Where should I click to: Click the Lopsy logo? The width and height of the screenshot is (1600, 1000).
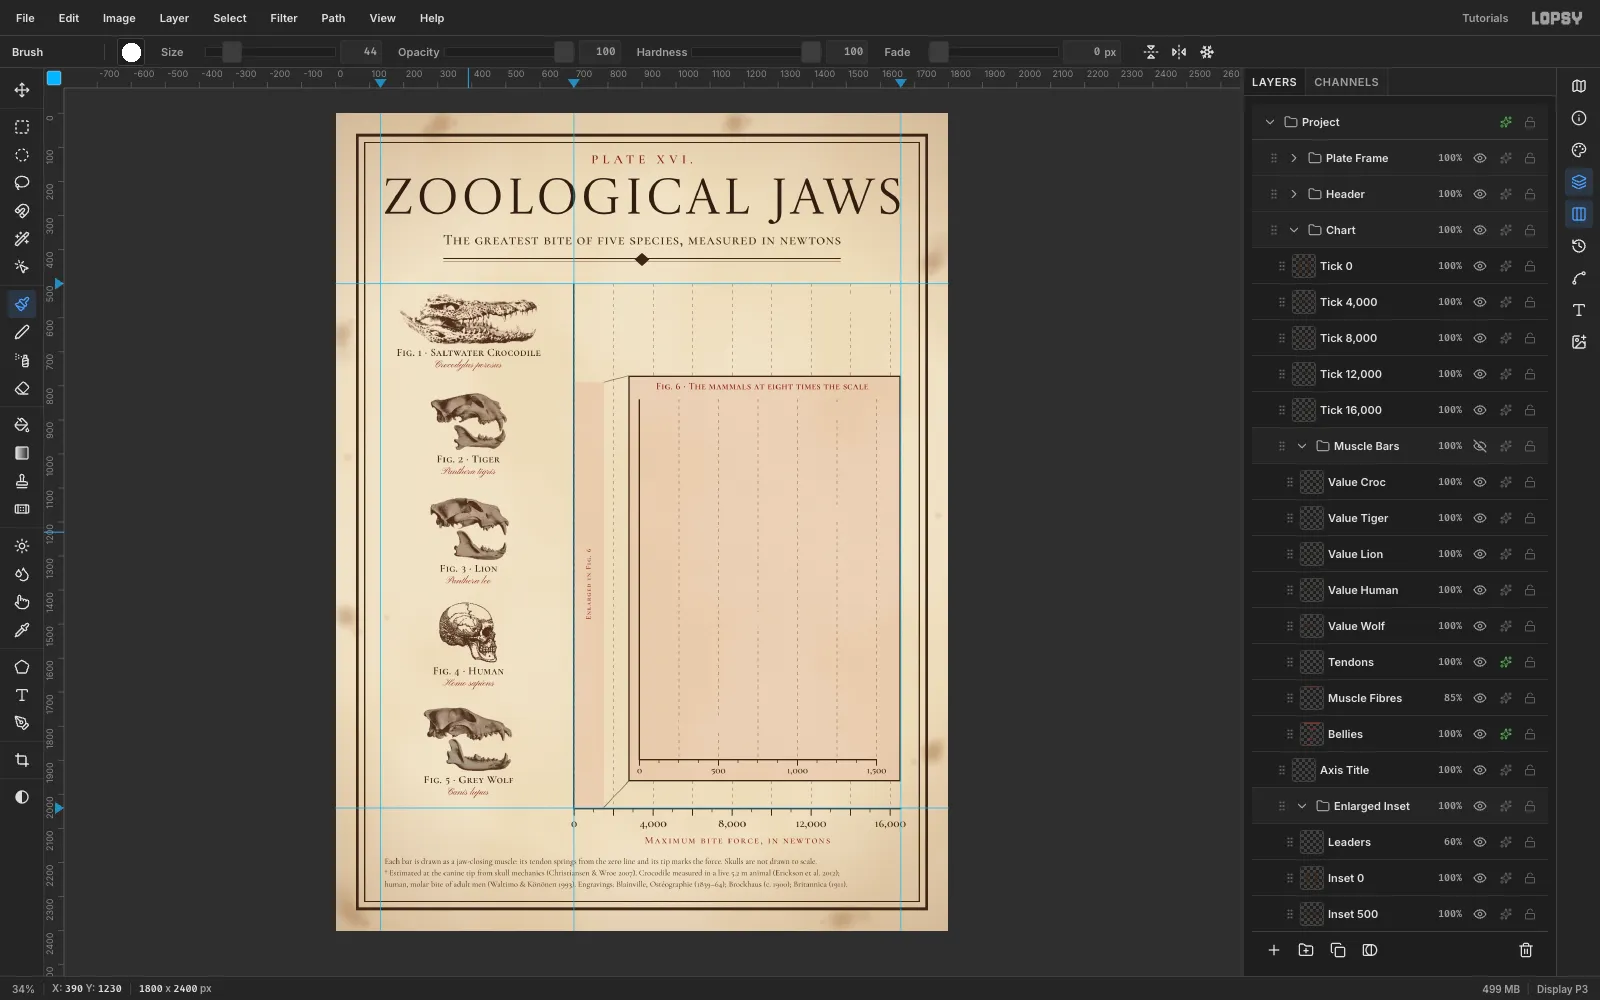pyautogui.click(x=1557, y=18)
